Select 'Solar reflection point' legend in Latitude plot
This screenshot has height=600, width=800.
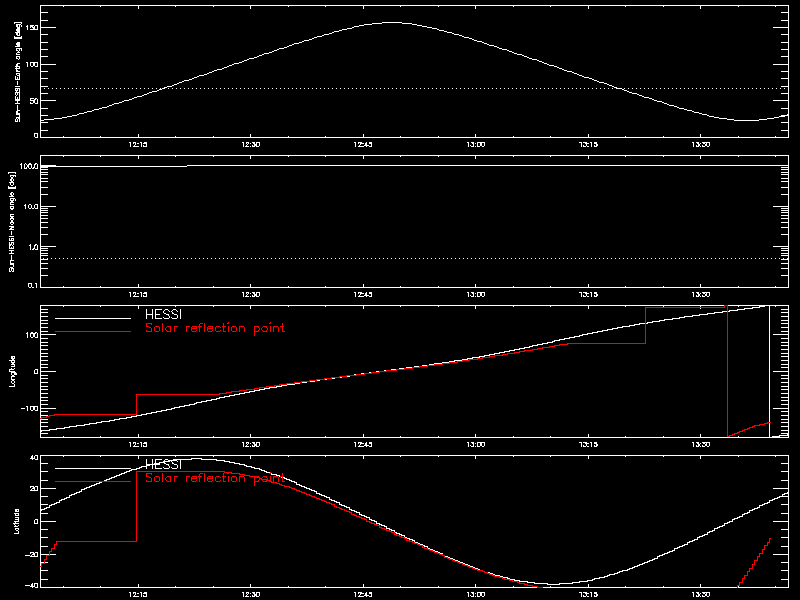click(x=215, y=478)
